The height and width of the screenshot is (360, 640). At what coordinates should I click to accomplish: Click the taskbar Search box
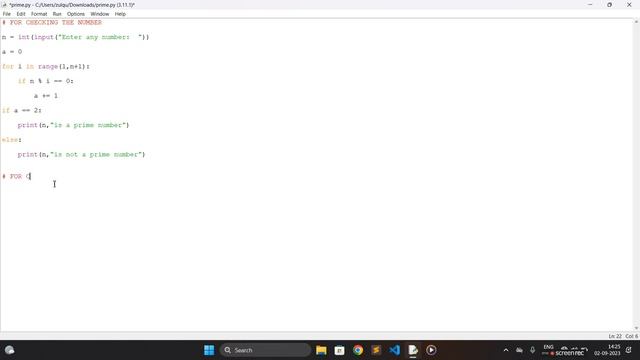click(265, 350)
